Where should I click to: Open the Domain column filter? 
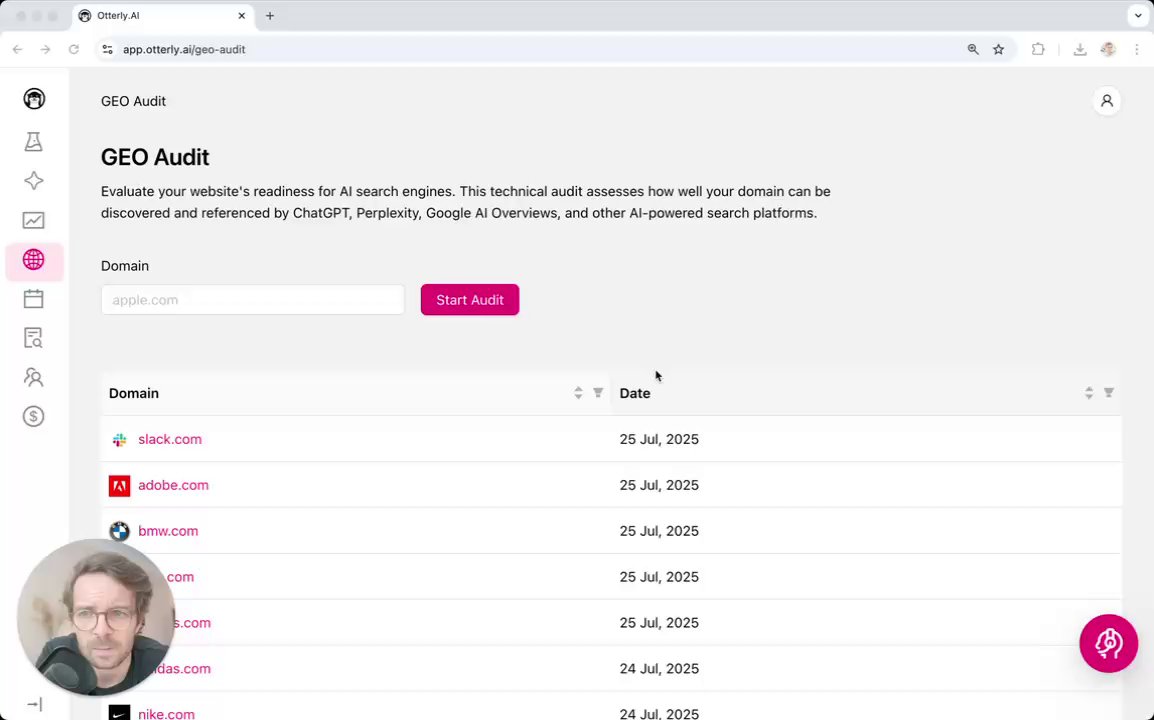coord(598,393)
